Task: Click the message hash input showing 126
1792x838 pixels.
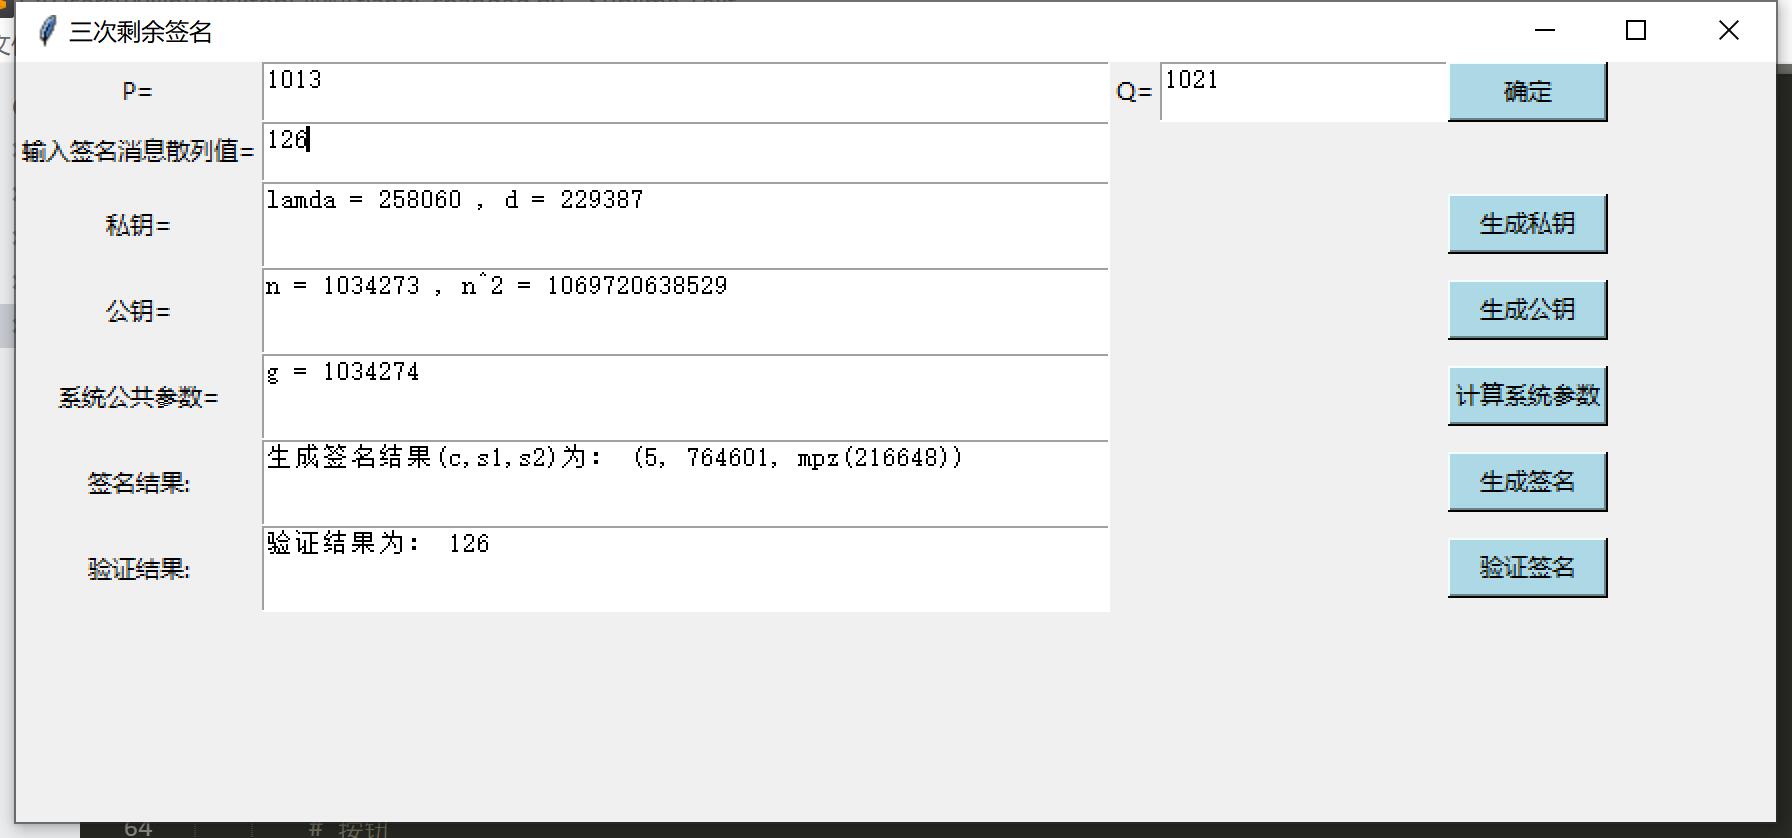Action: tap(686, 152)
